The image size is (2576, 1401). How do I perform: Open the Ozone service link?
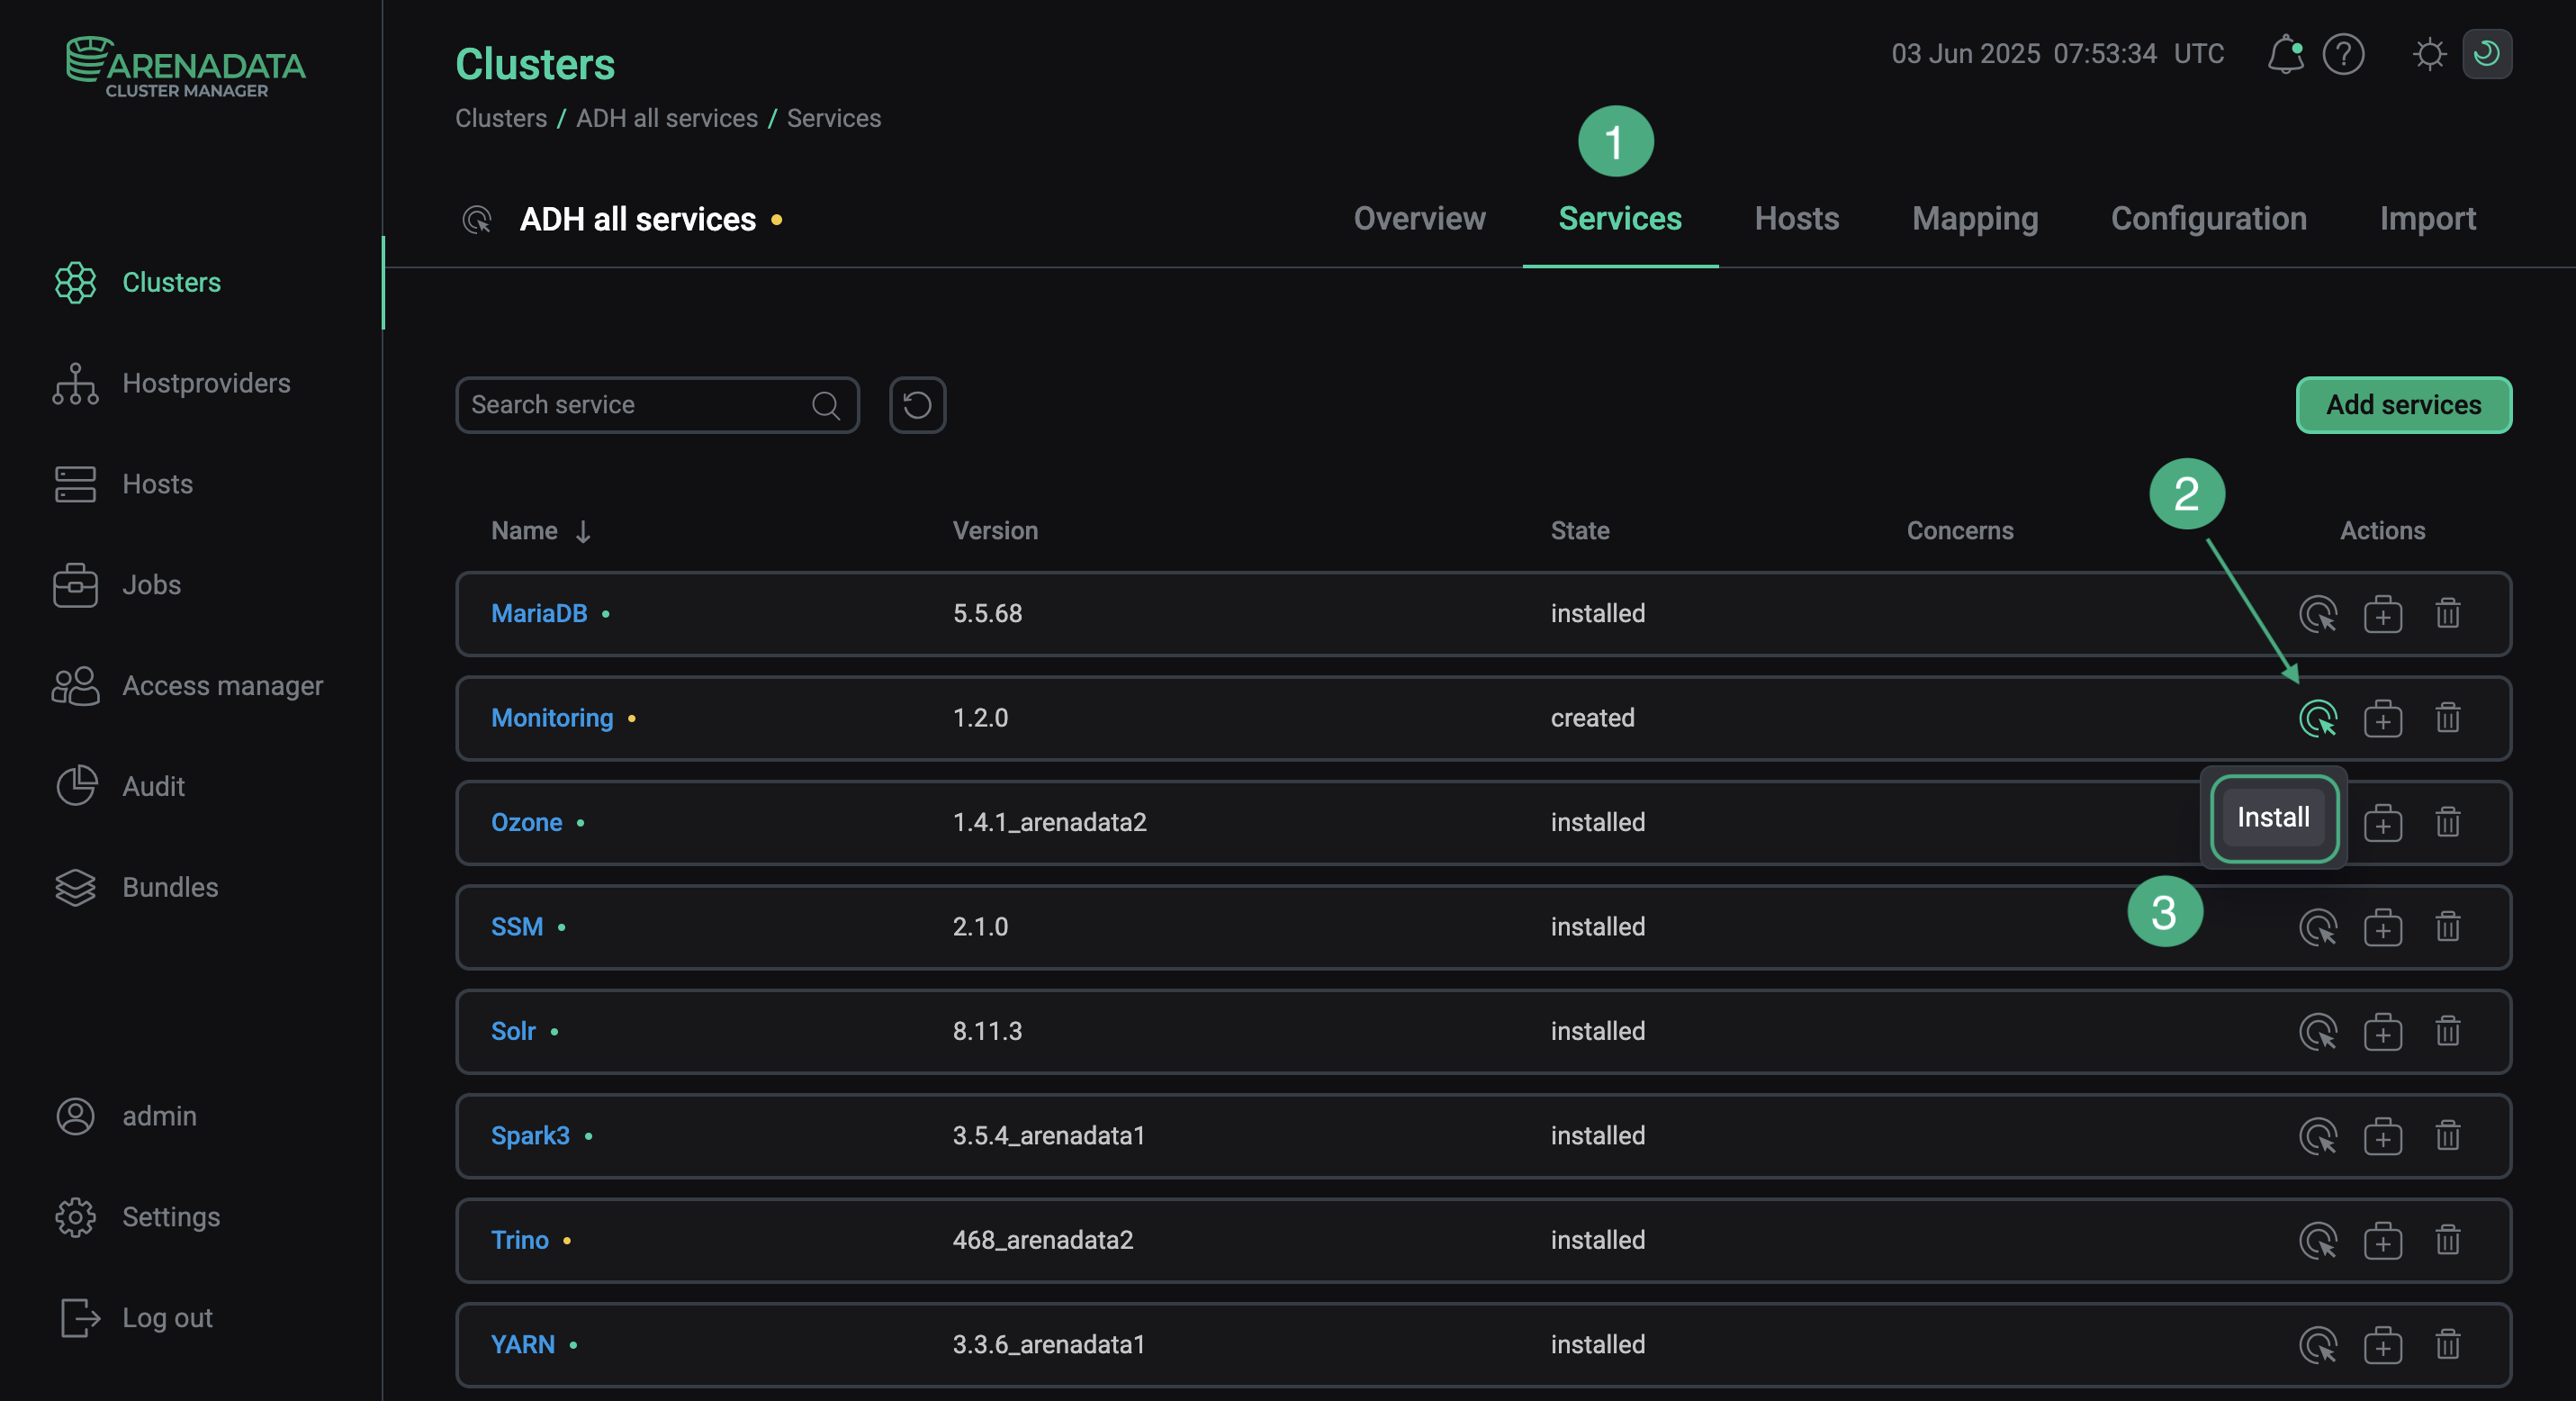526,823
